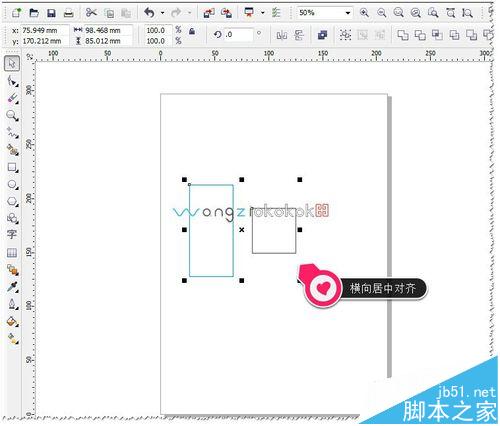The image size is (500, 426).
Task: Click the Mirror vertically icon
Action: pyautogui.click(x=299, y=35)
